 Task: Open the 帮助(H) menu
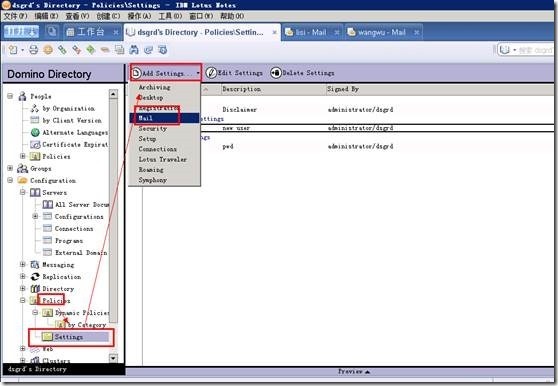(x=232, y=16)
